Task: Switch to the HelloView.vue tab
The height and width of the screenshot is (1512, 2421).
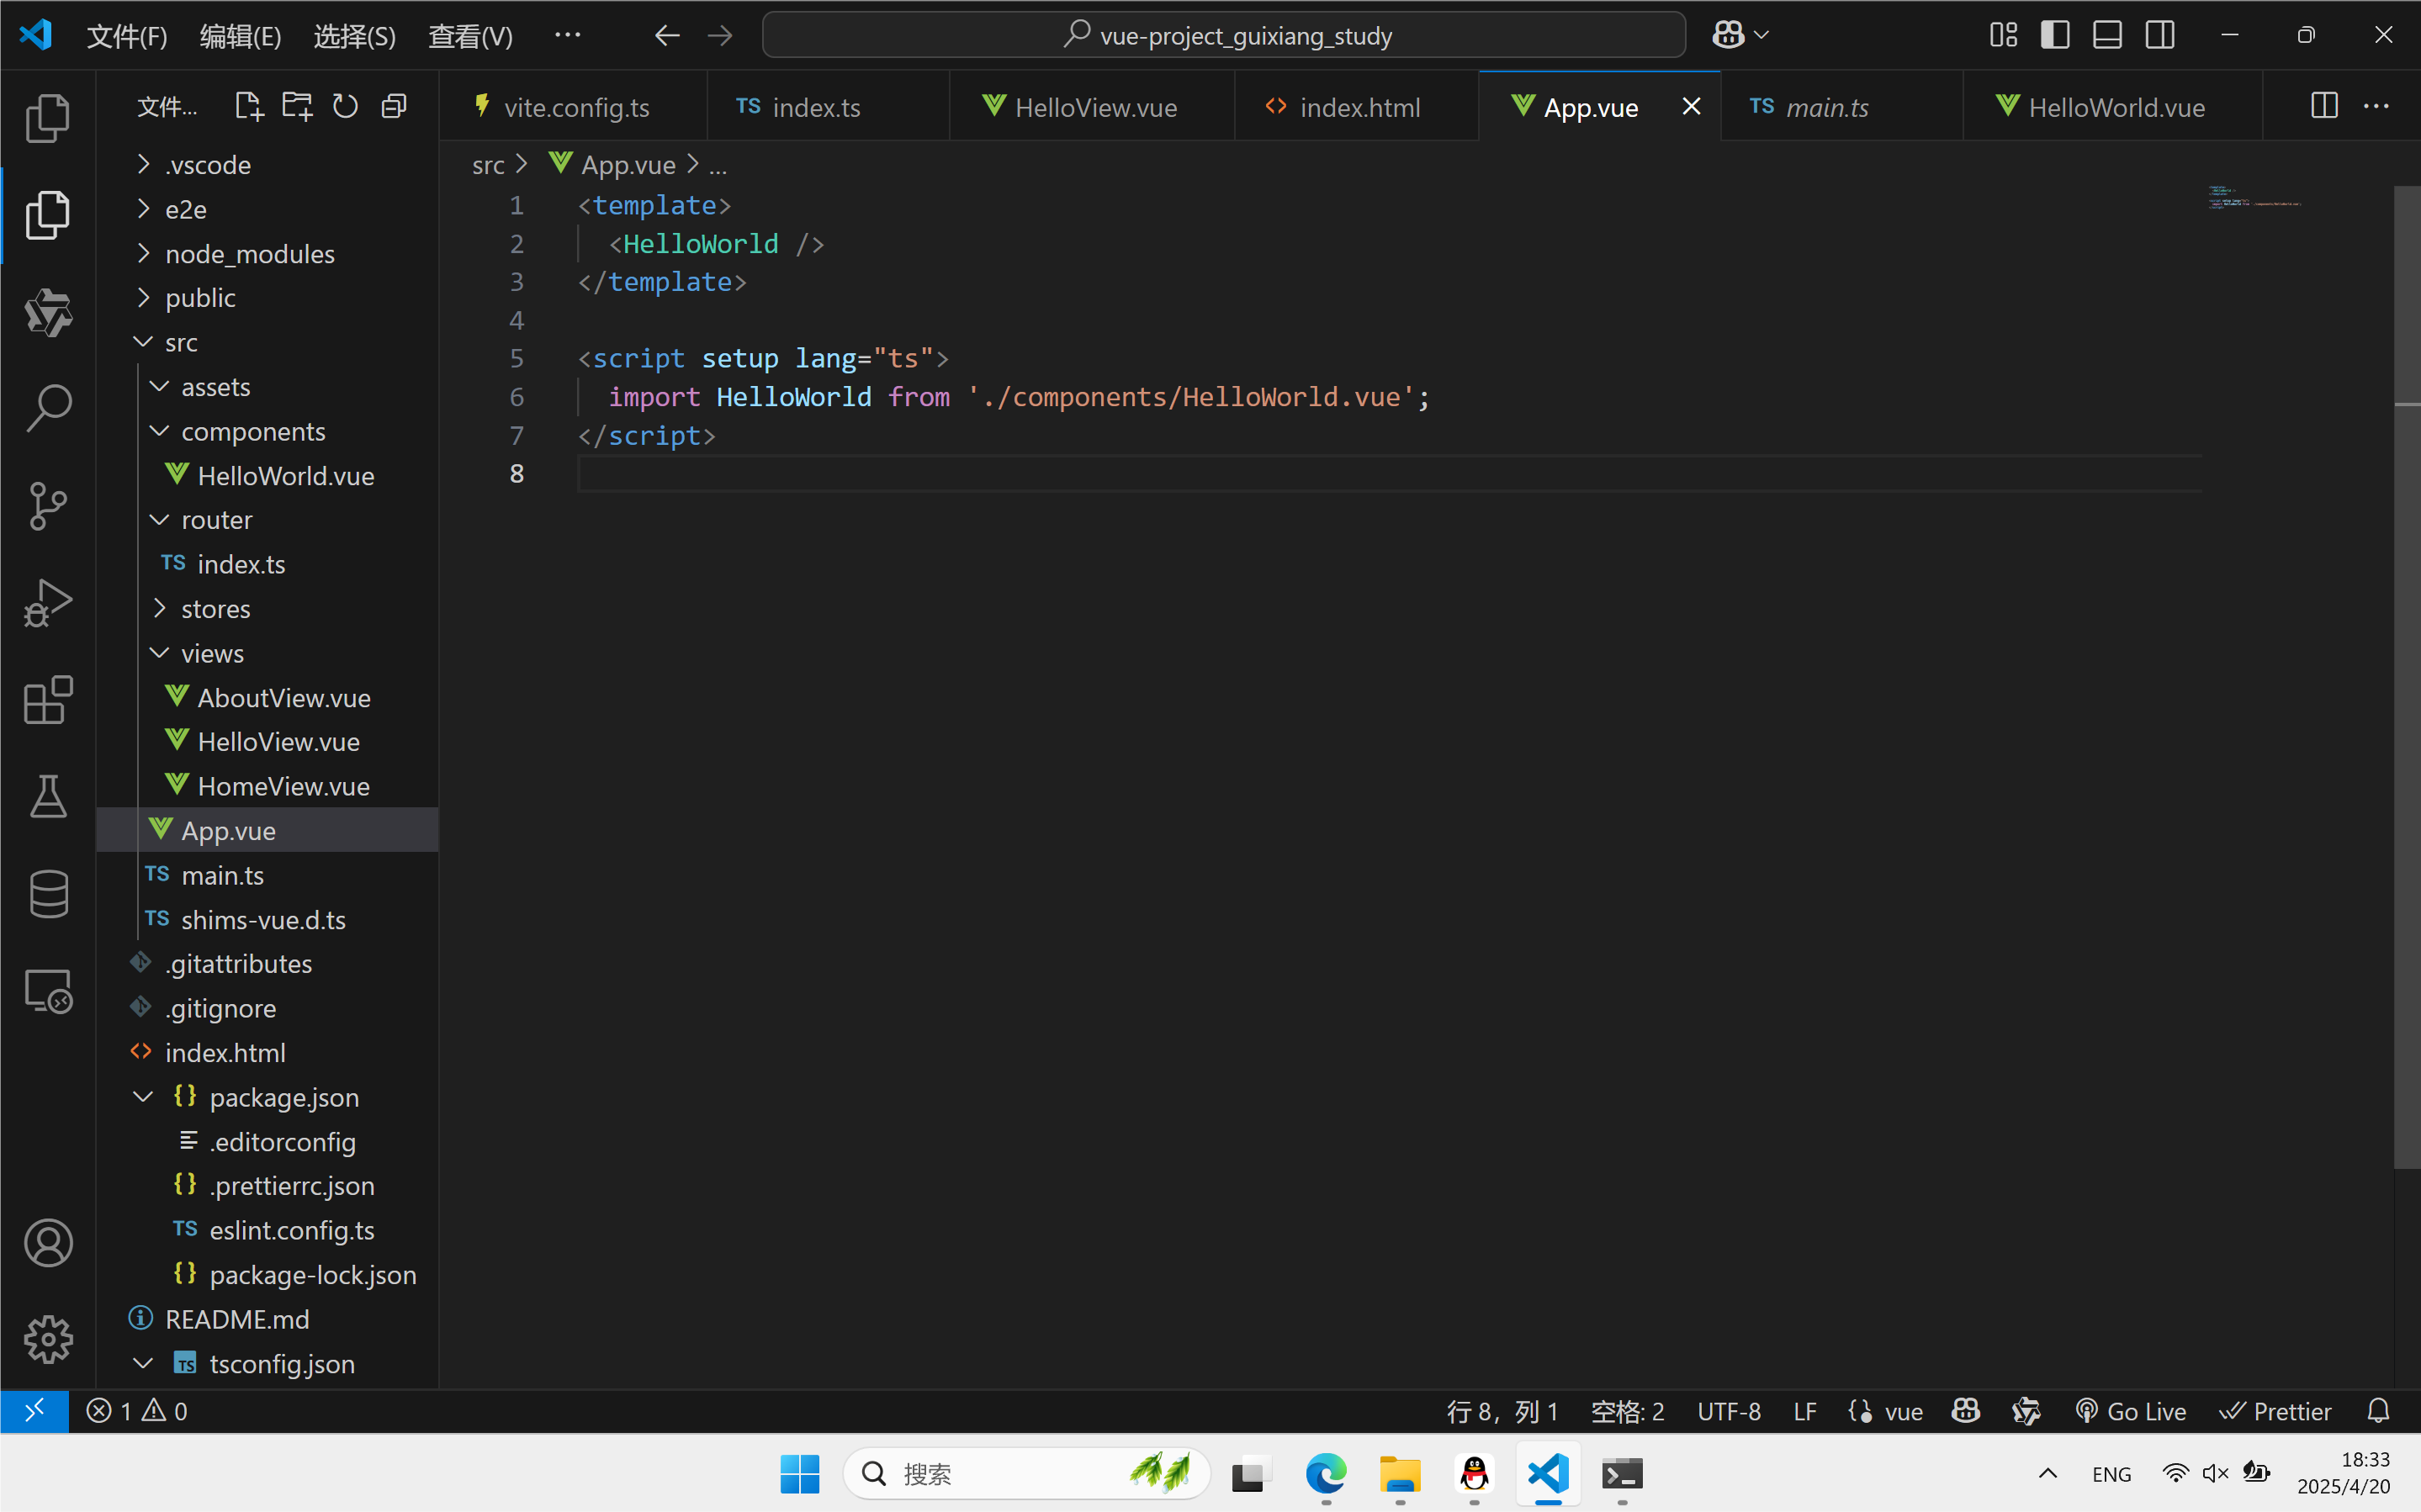Action: click(x=1095, y=107)
